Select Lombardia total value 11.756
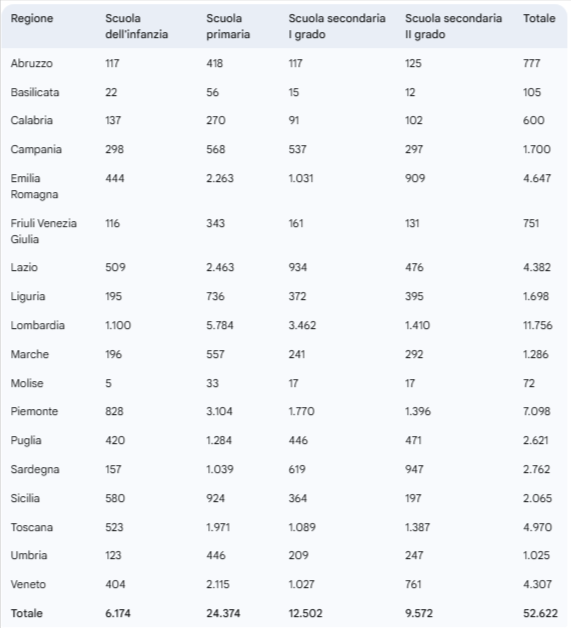This screenshot has width=571, height=628. click(x=537, y=325)
